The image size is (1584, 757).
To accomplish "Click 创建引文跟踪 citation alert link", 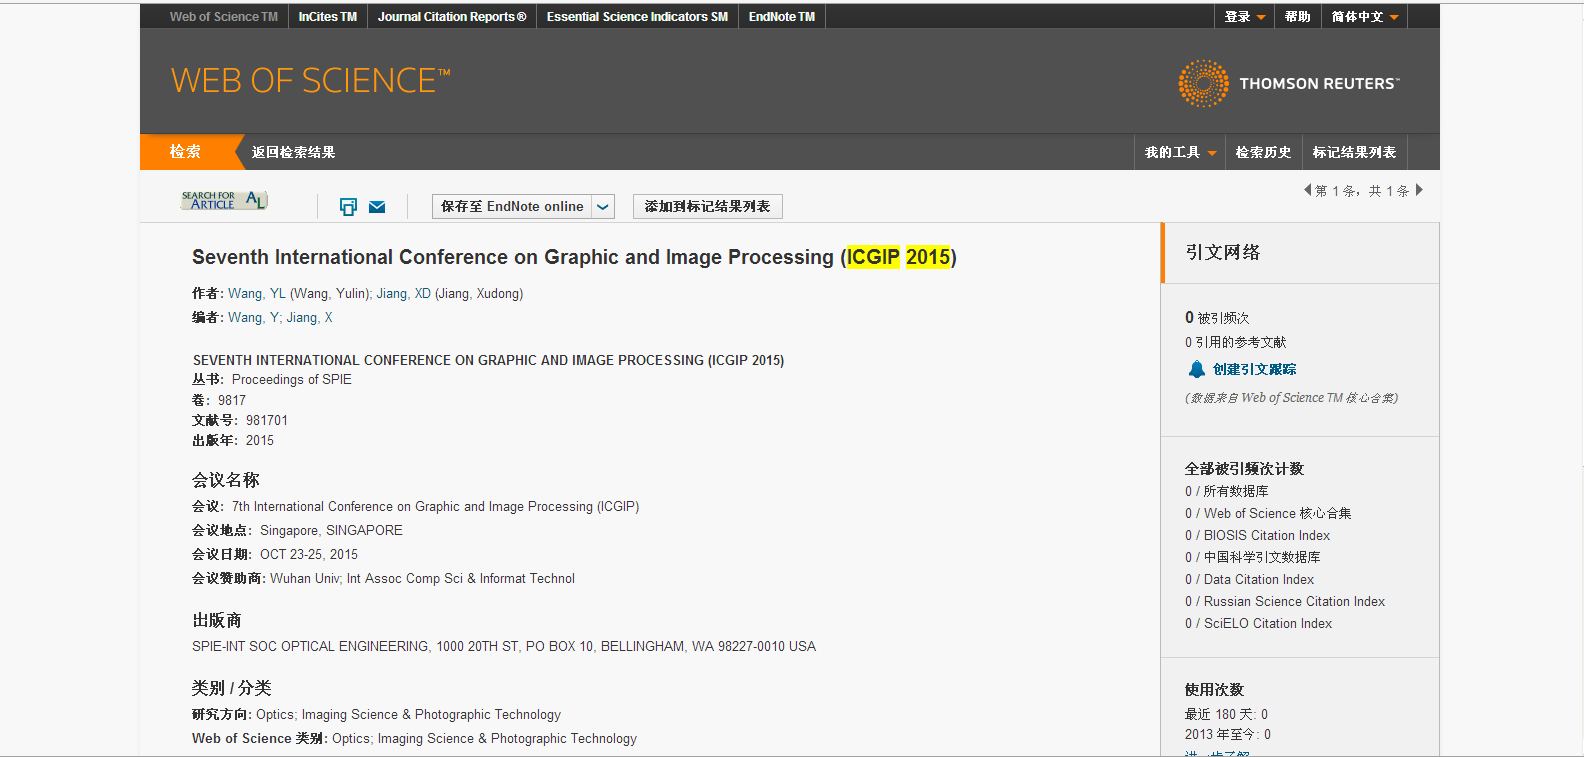I will [1254, 370].
